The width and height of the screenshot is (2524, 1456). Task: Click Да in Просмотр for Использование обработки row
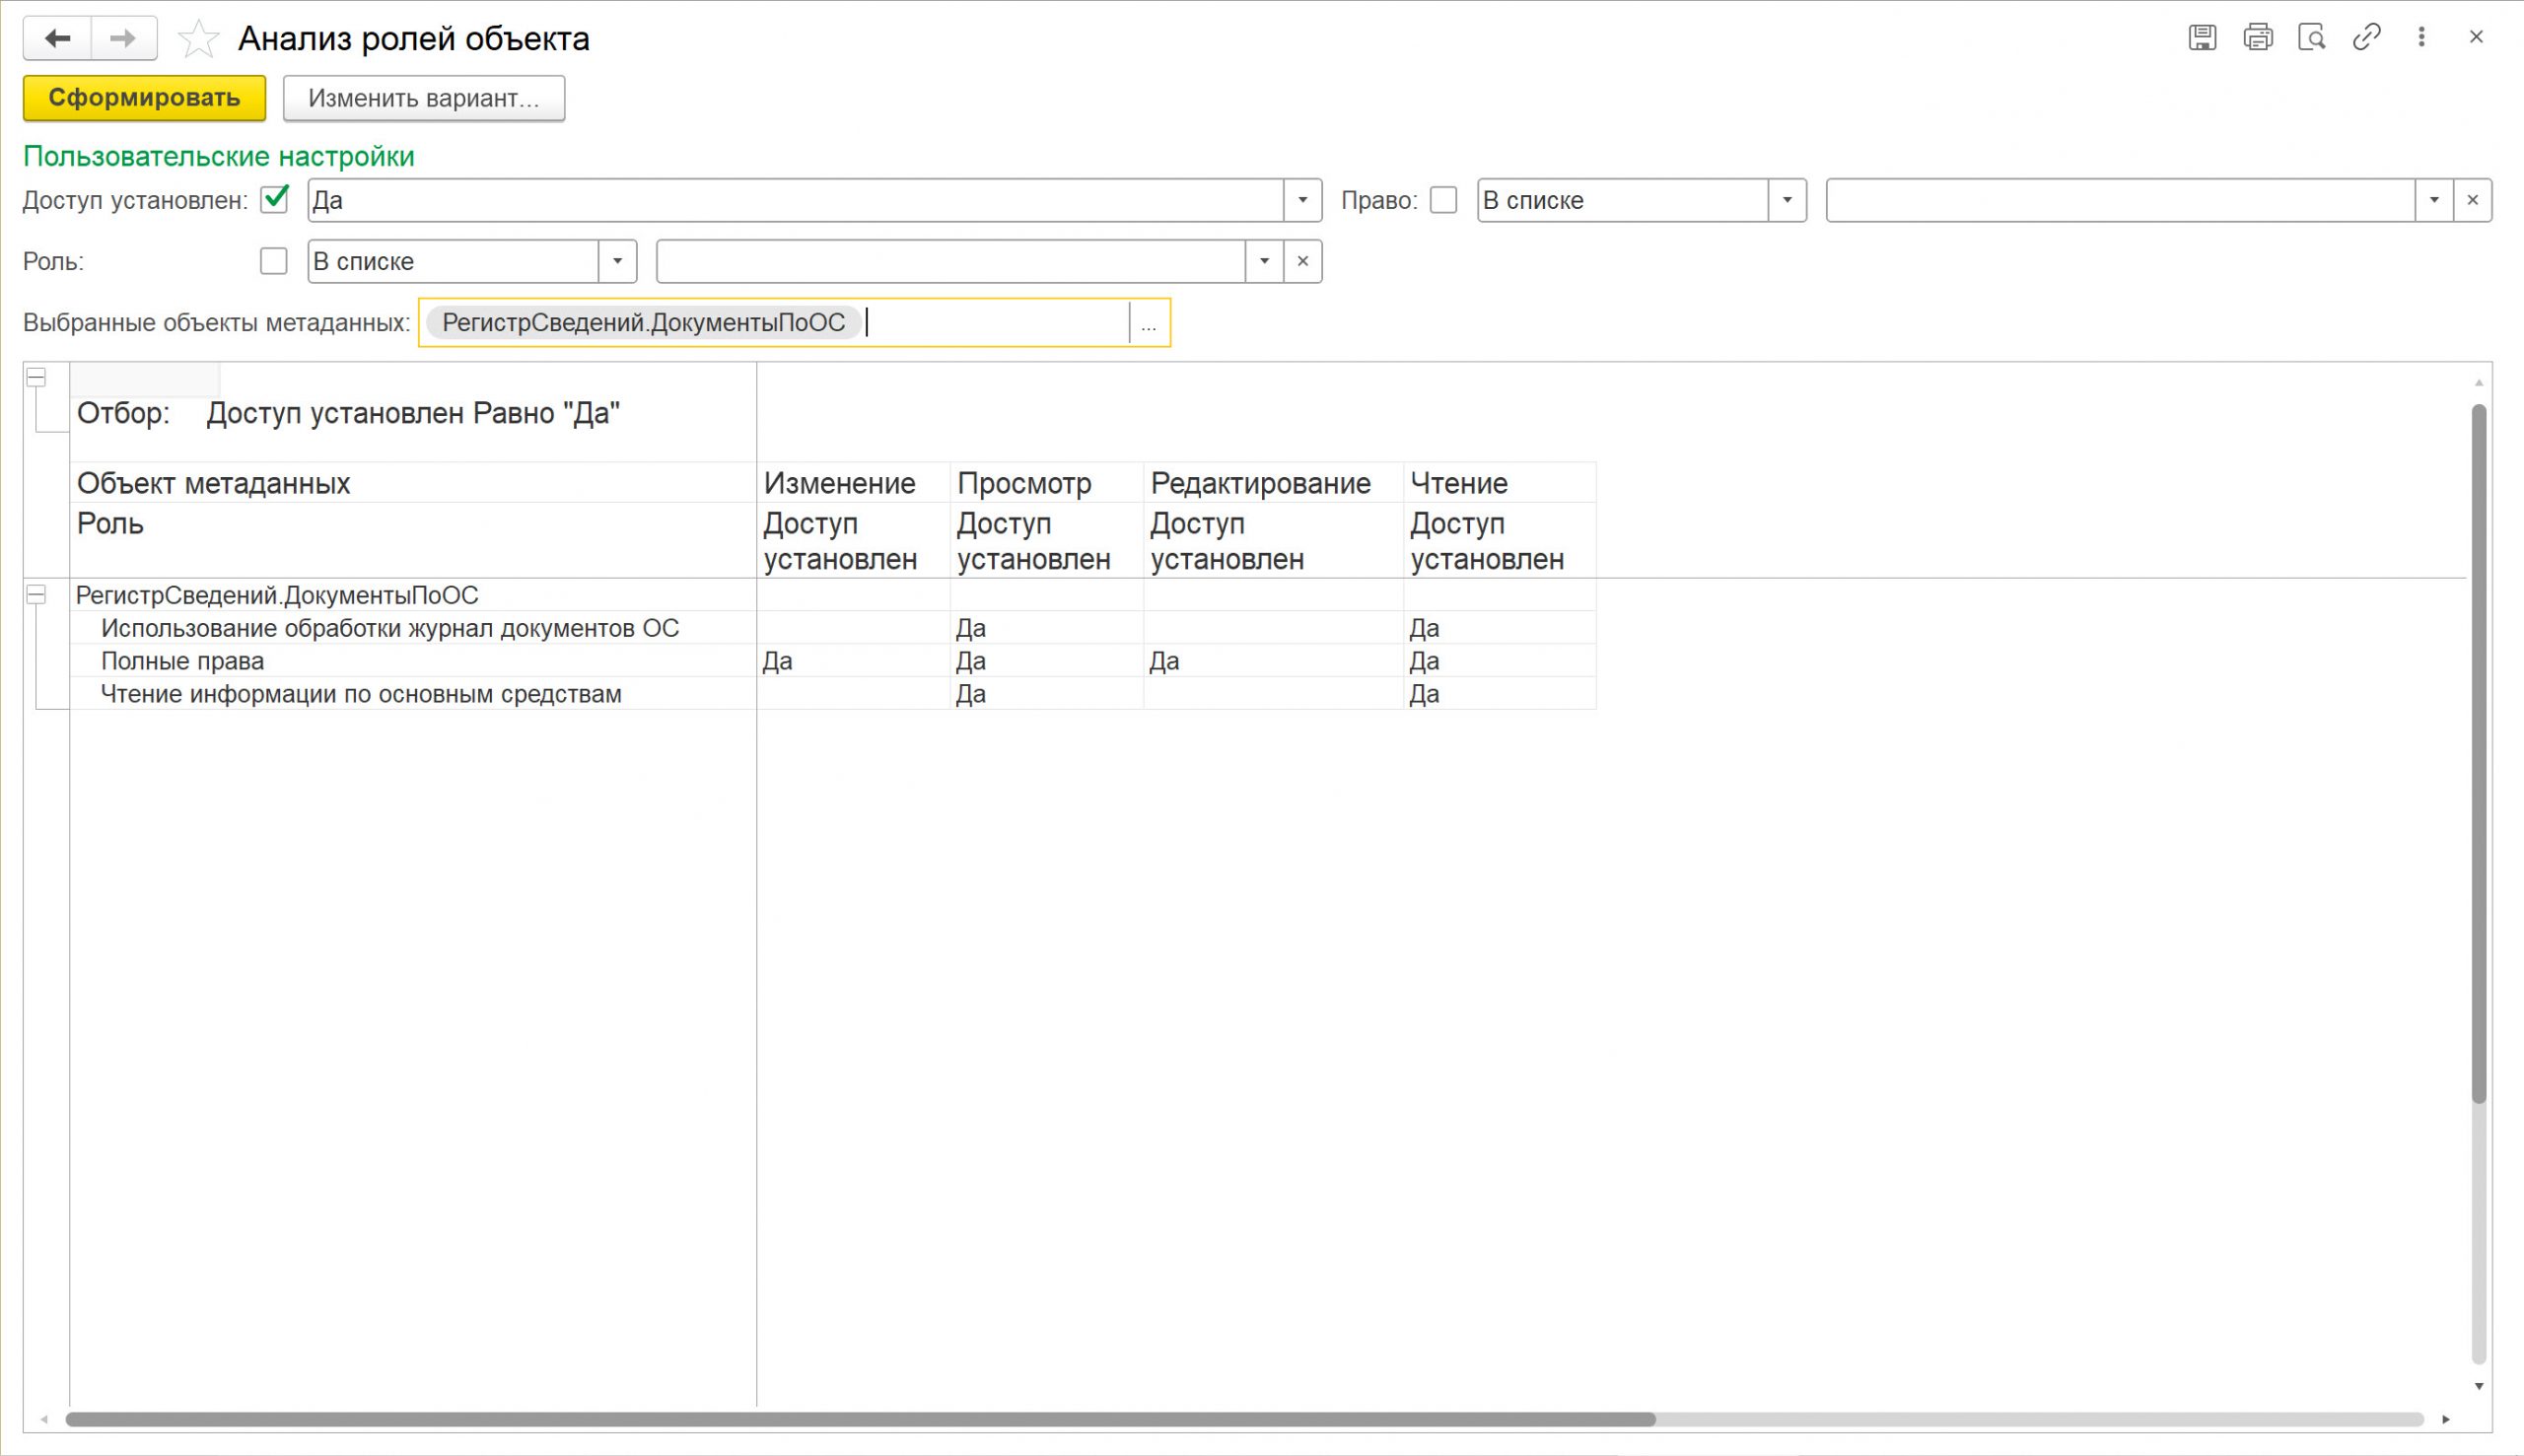tap(970, 628)
